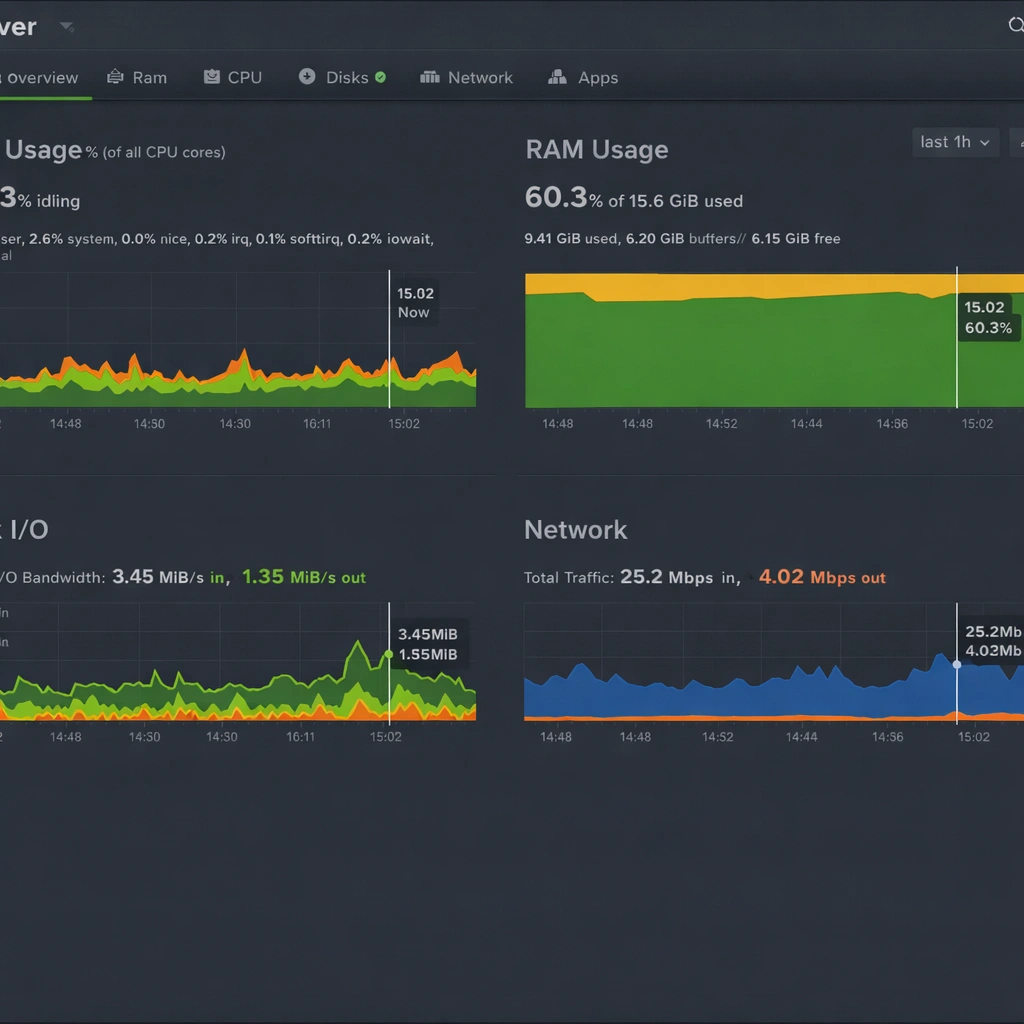
Task: Click the CPU tab icon
Action: 212,77
